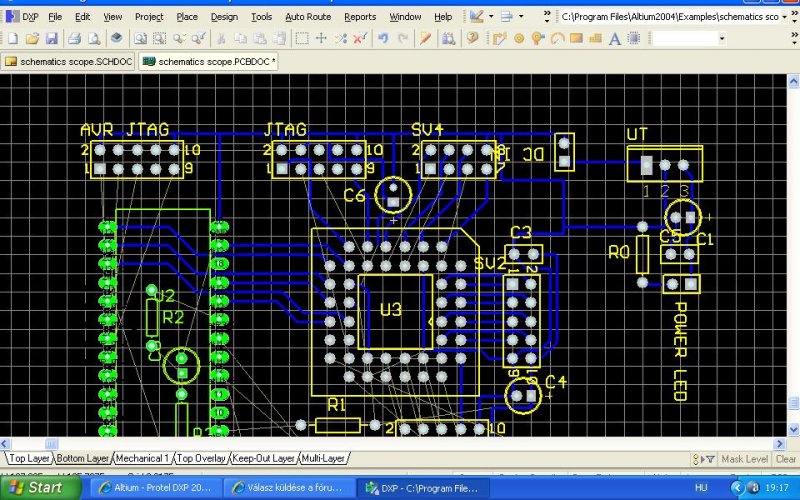Select the Multi-Layer tab

click(323, 458)
